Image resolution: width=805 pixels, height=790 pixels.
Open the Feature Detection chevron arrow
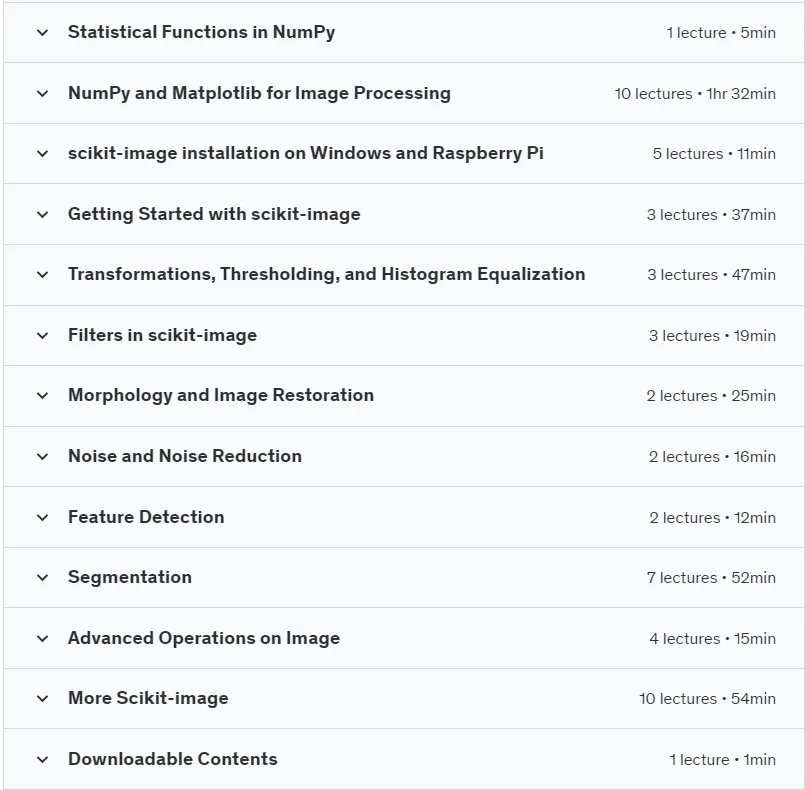tap(43, 517)
